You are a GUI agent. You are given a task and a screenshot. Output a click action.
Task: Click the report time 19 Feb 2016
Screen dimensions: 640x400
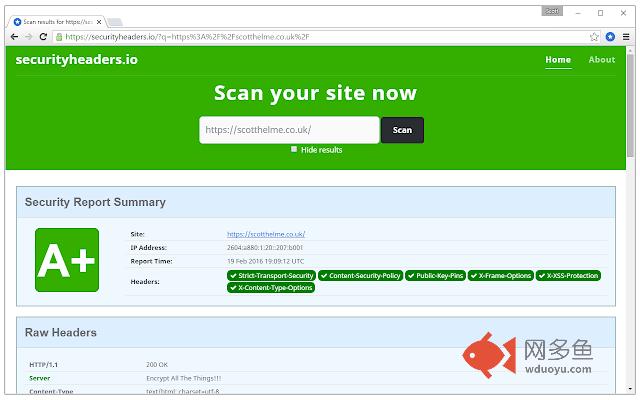coord(266,261)
